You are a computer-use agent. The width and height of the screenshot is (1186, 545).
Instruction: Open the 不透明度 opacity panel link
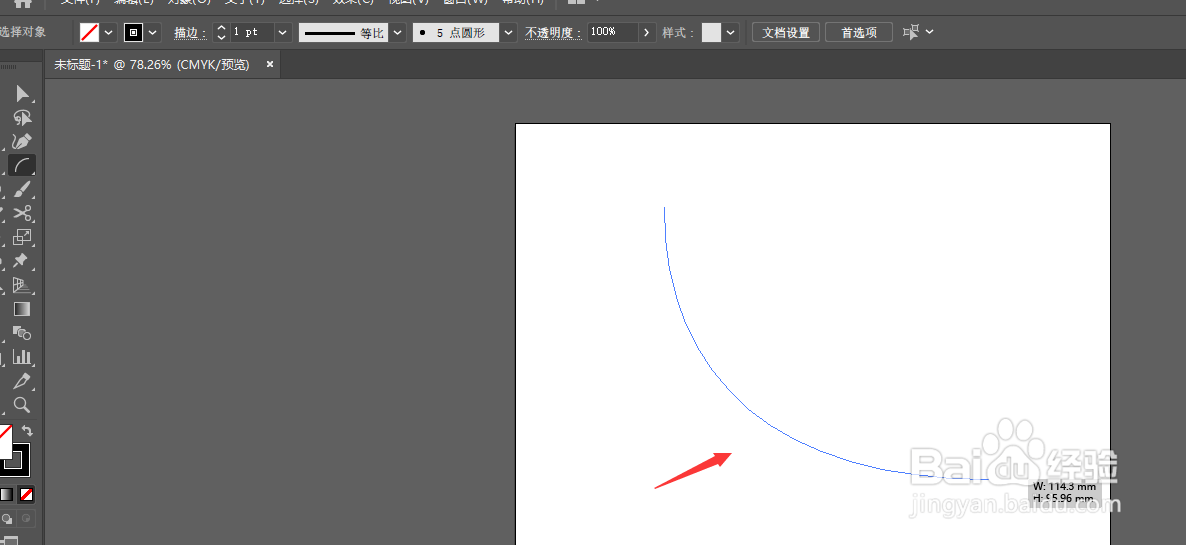(554, 33)
